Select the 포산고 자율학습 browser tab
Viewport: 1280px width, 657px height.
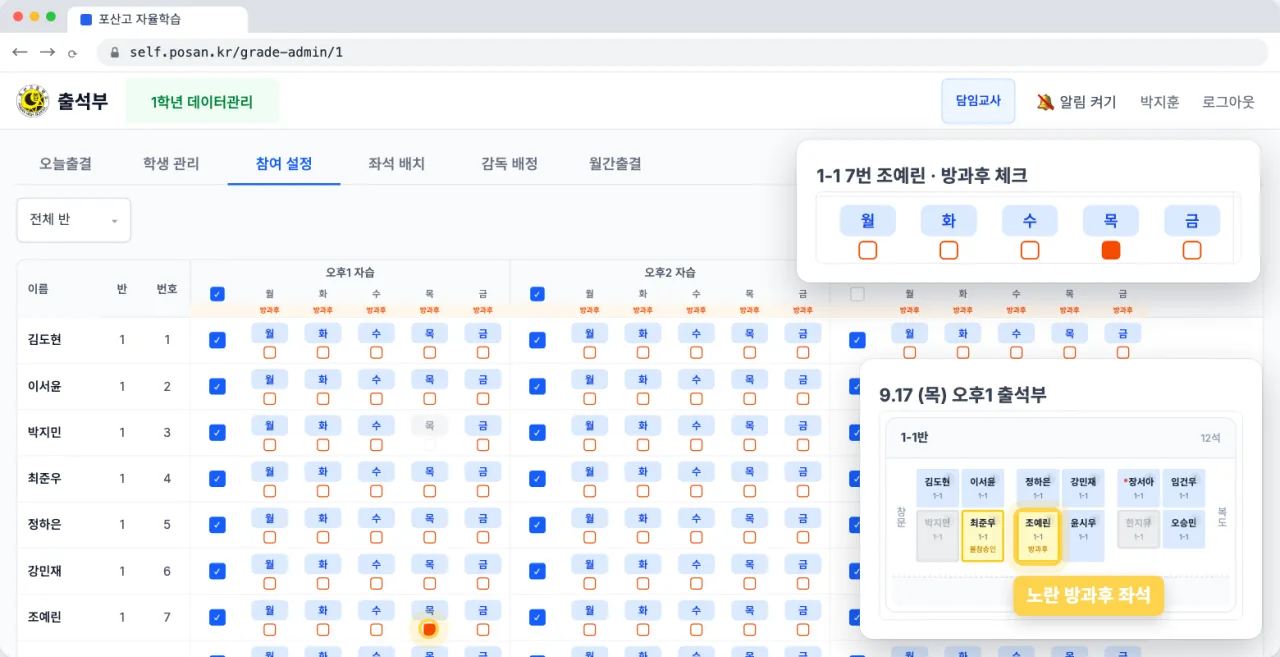[x=158, y=19]
